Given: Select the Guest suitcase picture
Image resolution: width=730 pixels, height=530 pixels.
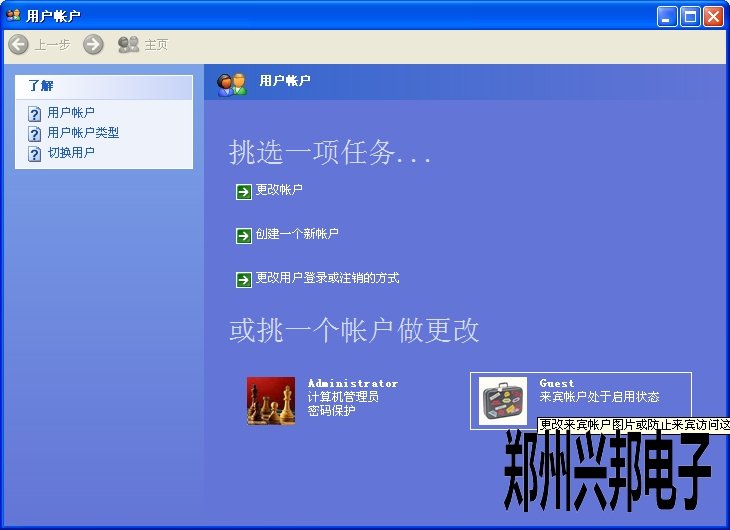Looking at the screenshot, I should click(502, 401).
